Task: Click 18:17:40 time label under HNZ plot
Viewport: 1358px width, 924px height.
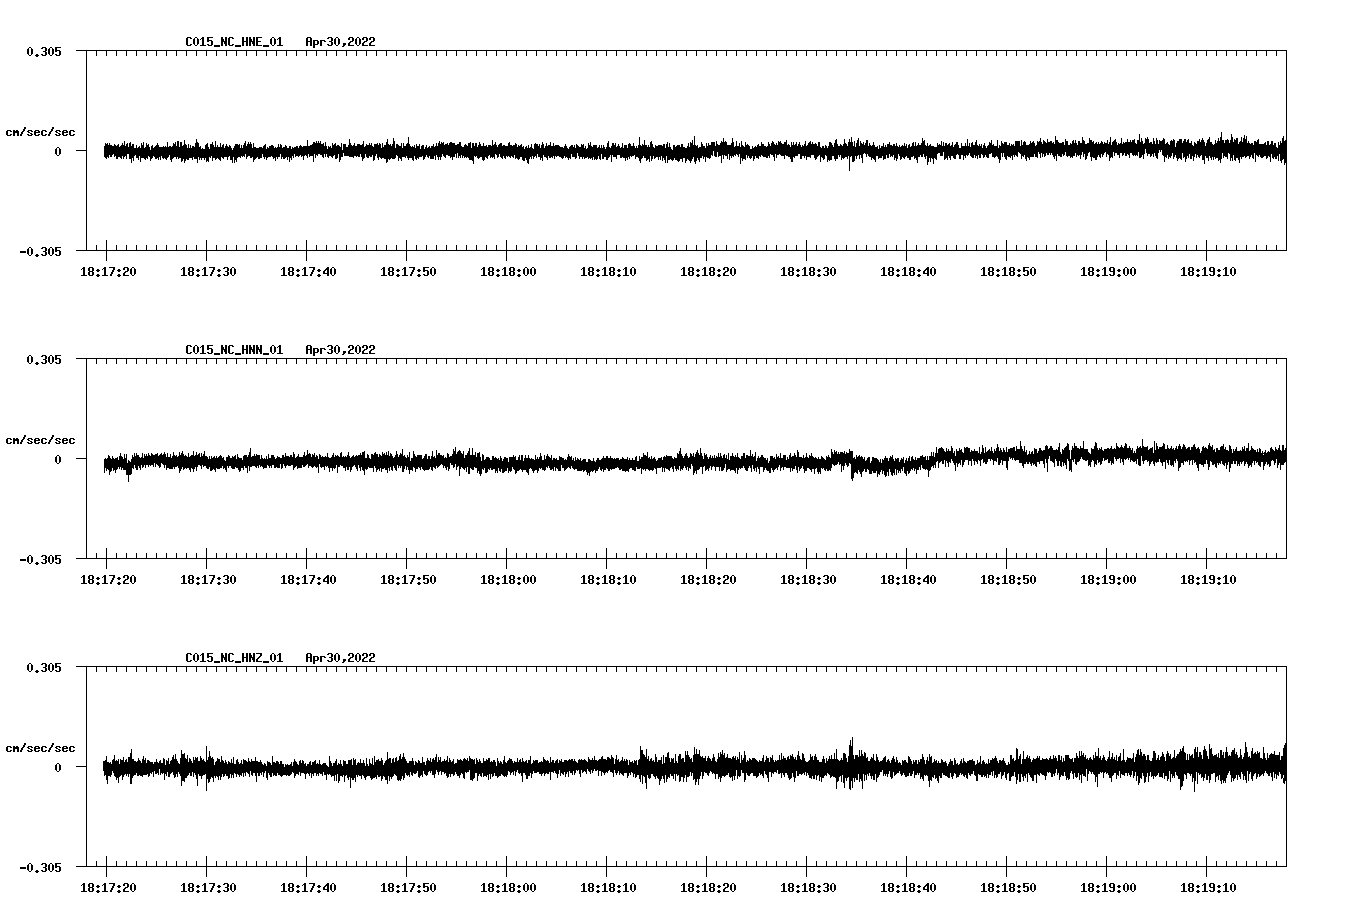Action: click(x=308, y=888)
